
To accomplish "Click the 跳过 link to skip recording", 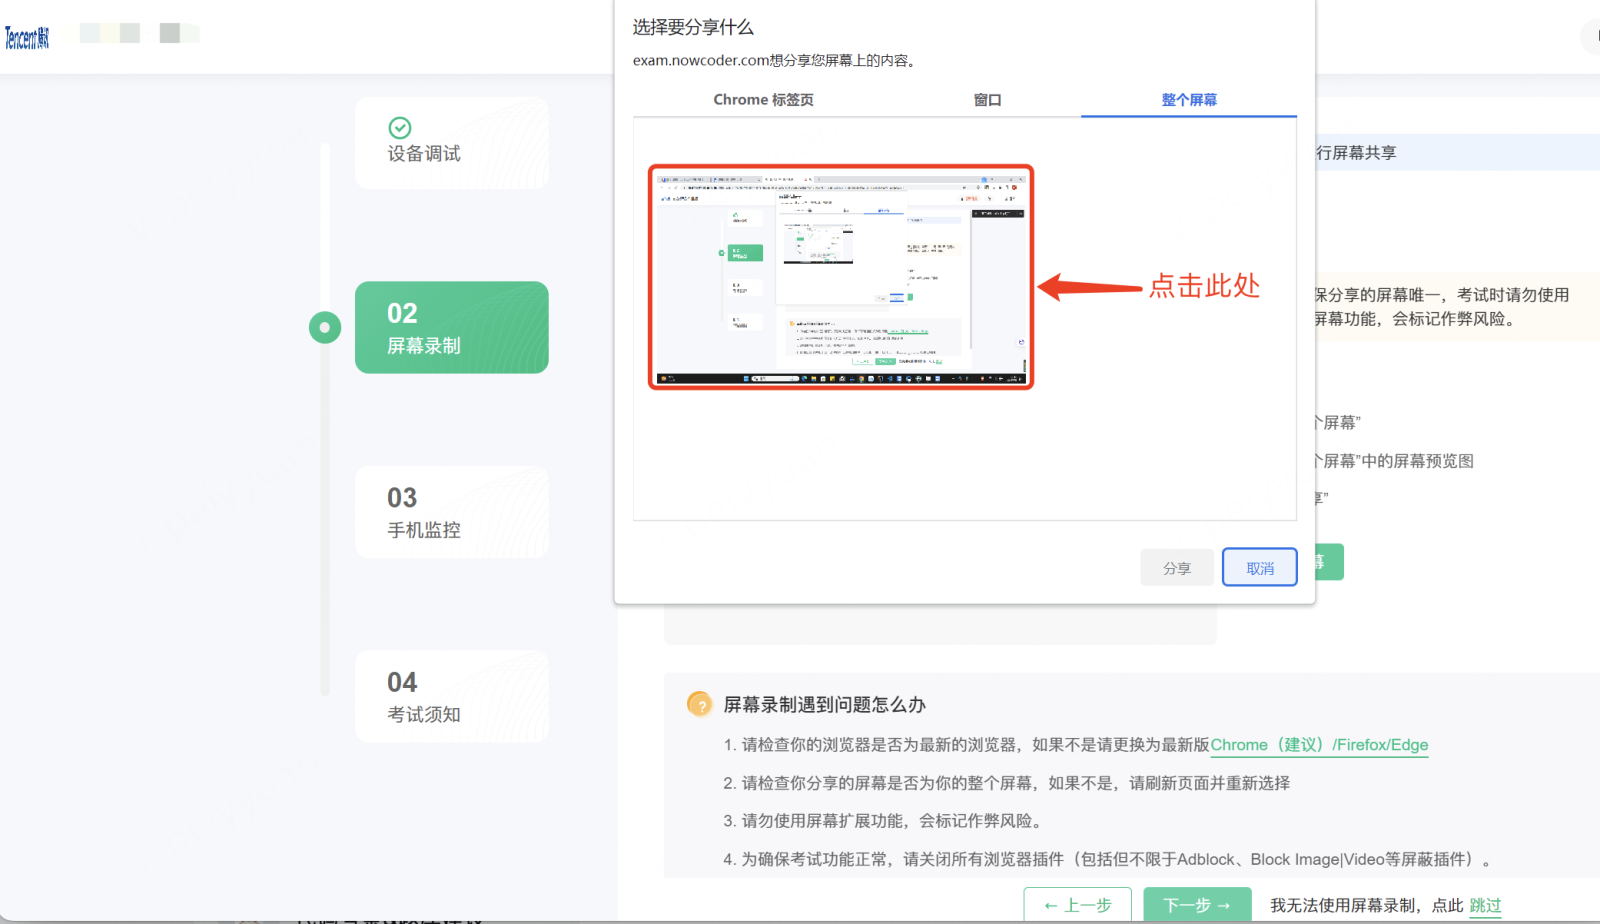I will tap(1485, 905).
